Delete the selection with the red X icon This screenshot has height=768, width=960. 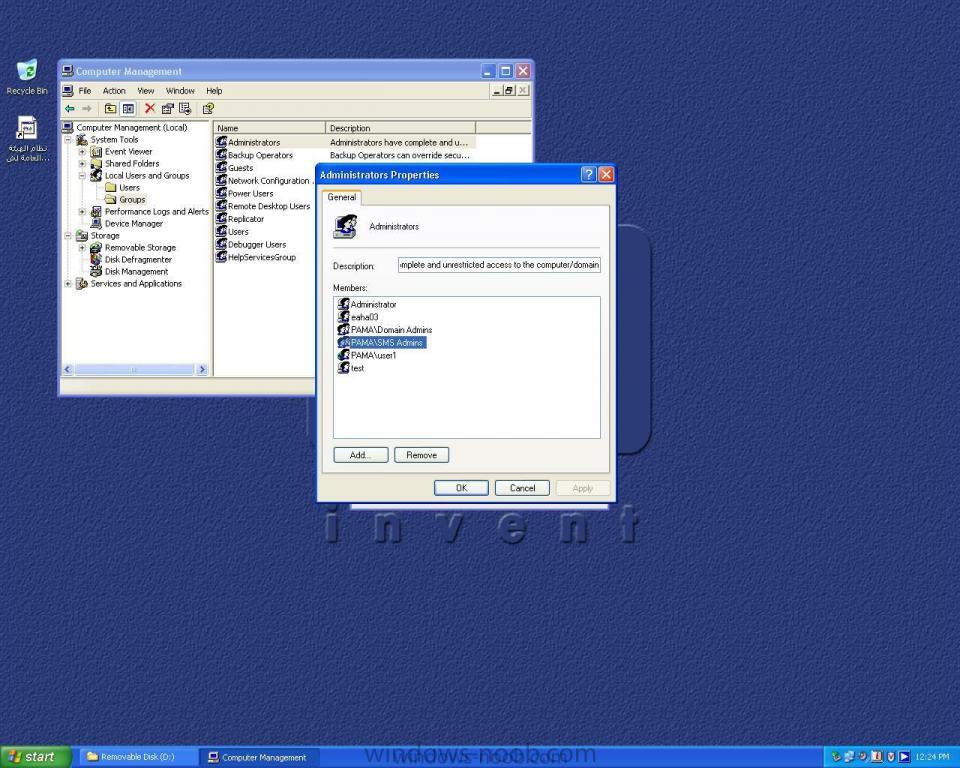pyautogui.click(x=149, y=108)
